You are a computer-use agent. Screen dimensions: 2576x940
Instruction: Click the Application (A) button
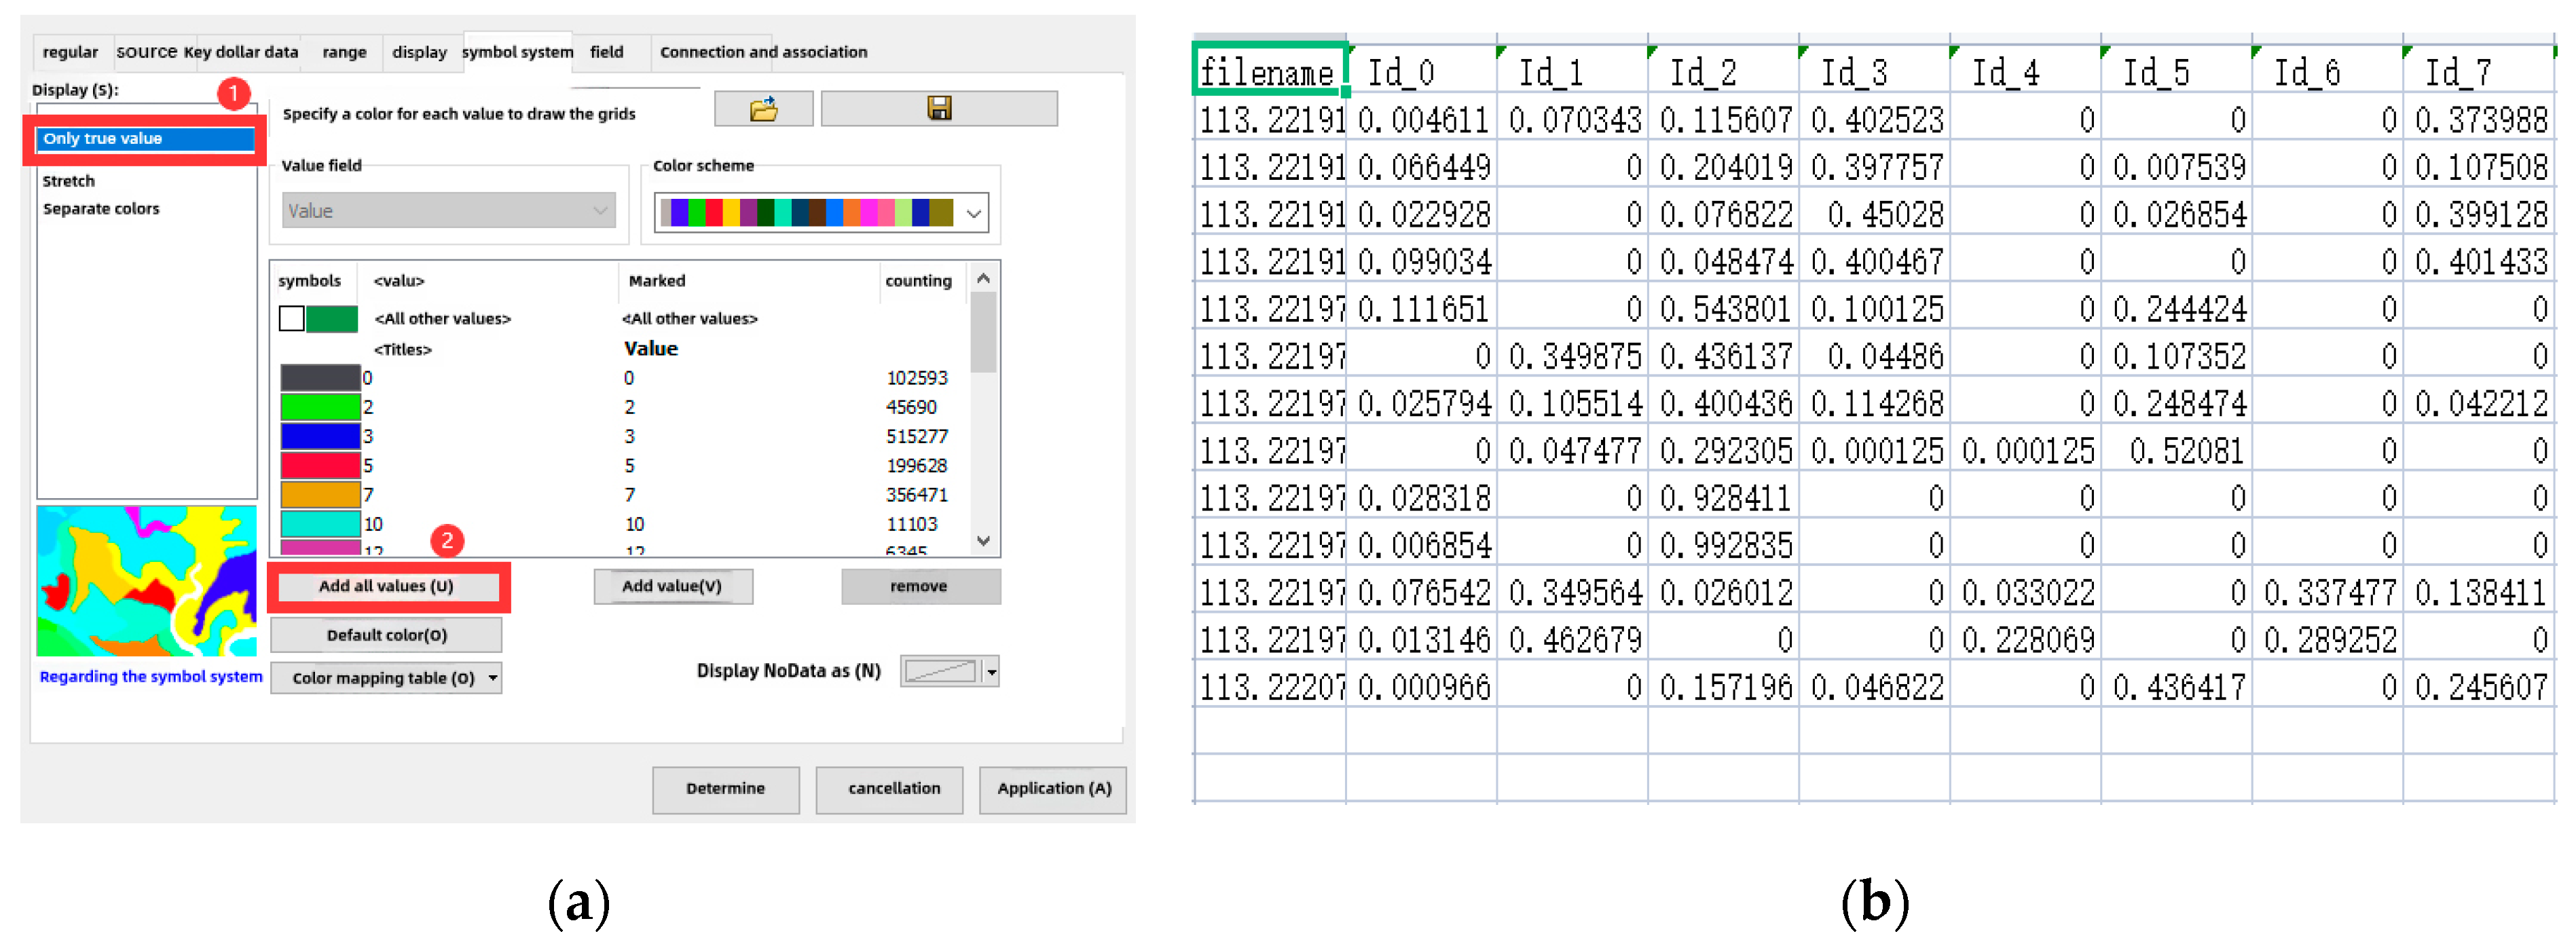(1053, 788)
